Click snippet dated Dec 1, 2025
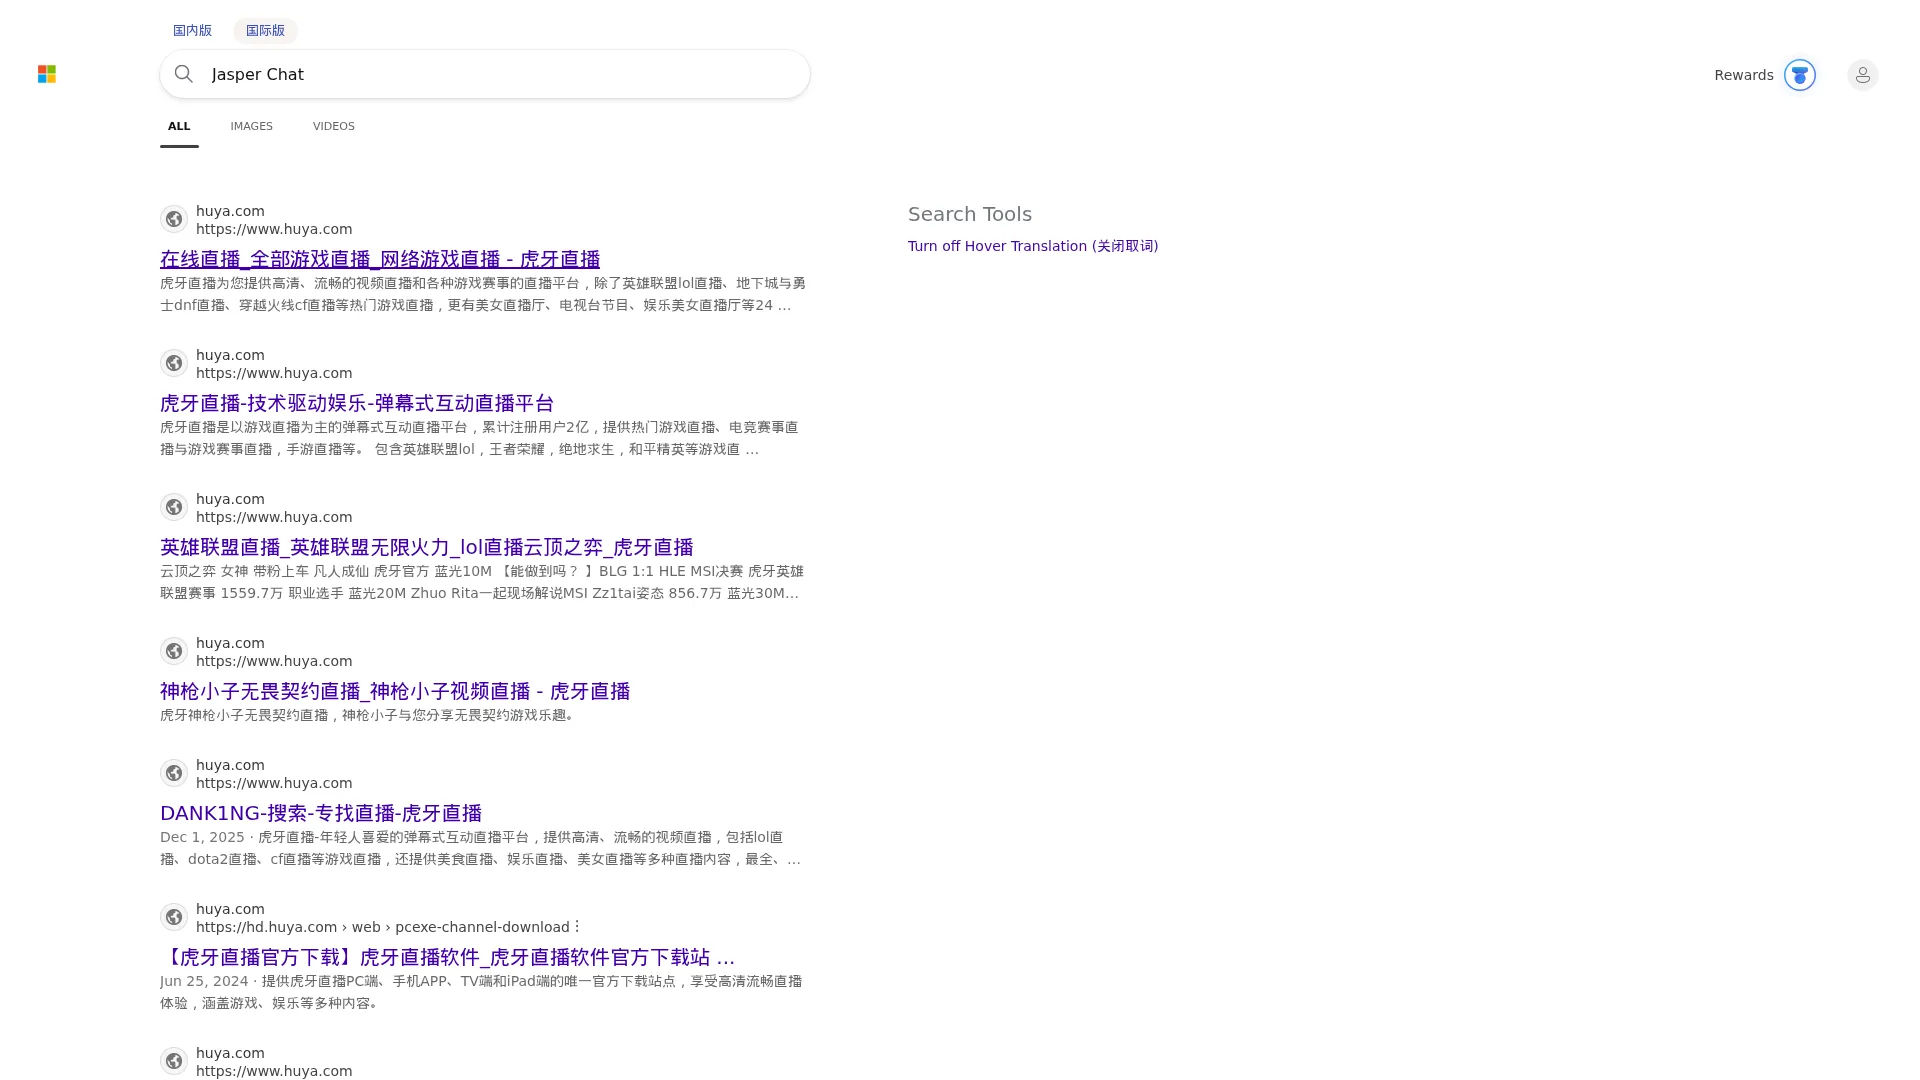This screenshot has height=1080, width=1920. pyautogui.click(x=481, y=848)
